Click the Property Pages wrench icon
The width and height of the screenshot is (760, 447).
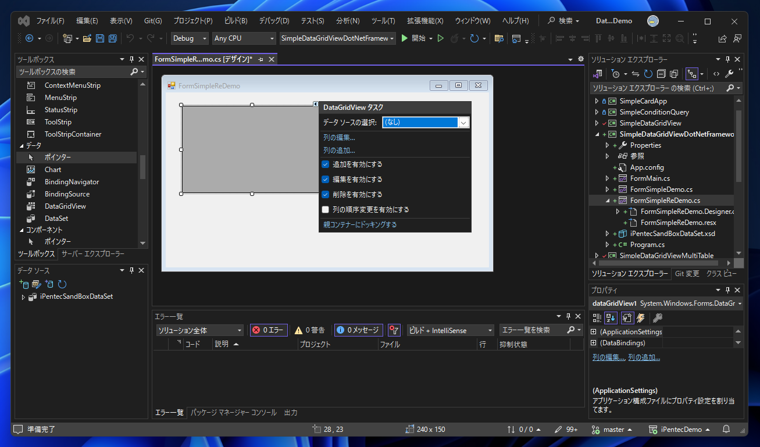(657, 318)
